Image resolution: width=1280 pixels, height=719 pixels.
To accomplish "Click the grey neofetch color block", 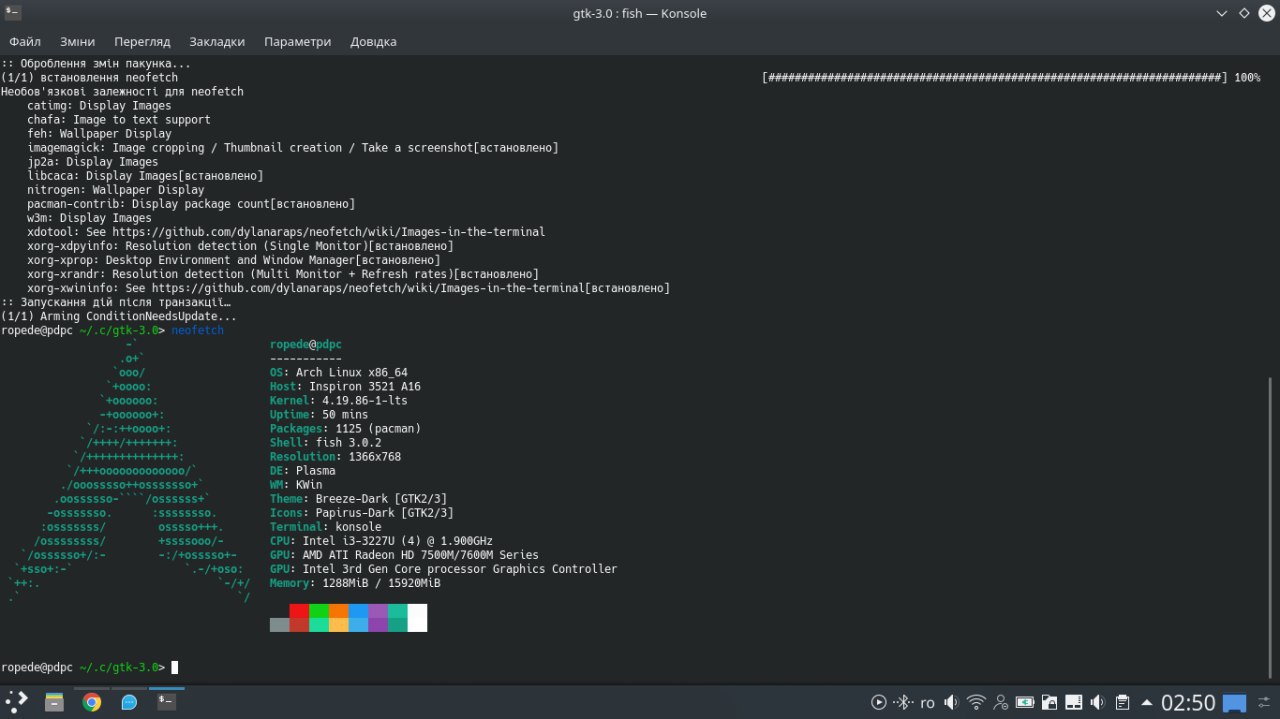I will tap(280, 624).
